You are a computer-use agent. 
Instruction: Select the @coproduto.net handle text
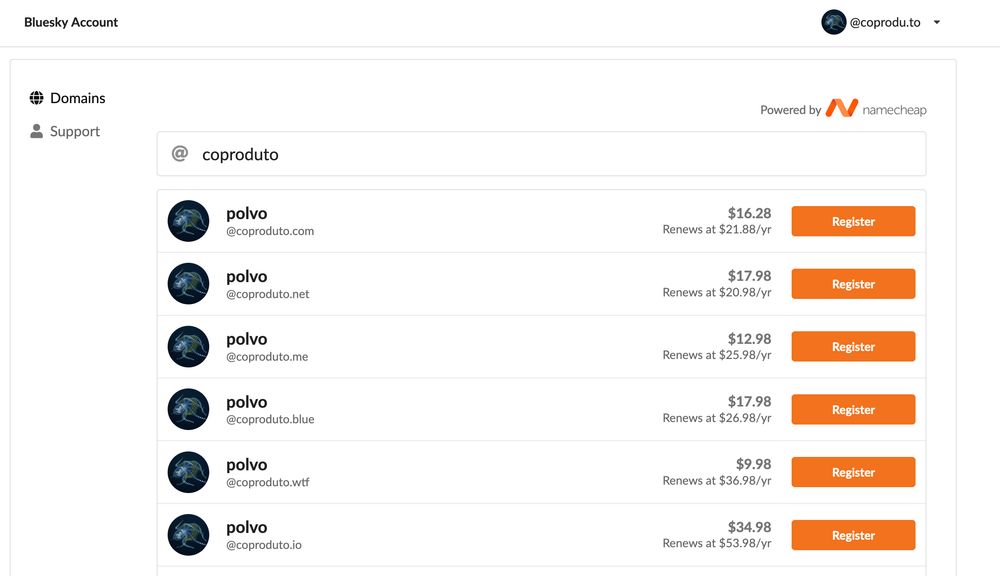[268, 294]
